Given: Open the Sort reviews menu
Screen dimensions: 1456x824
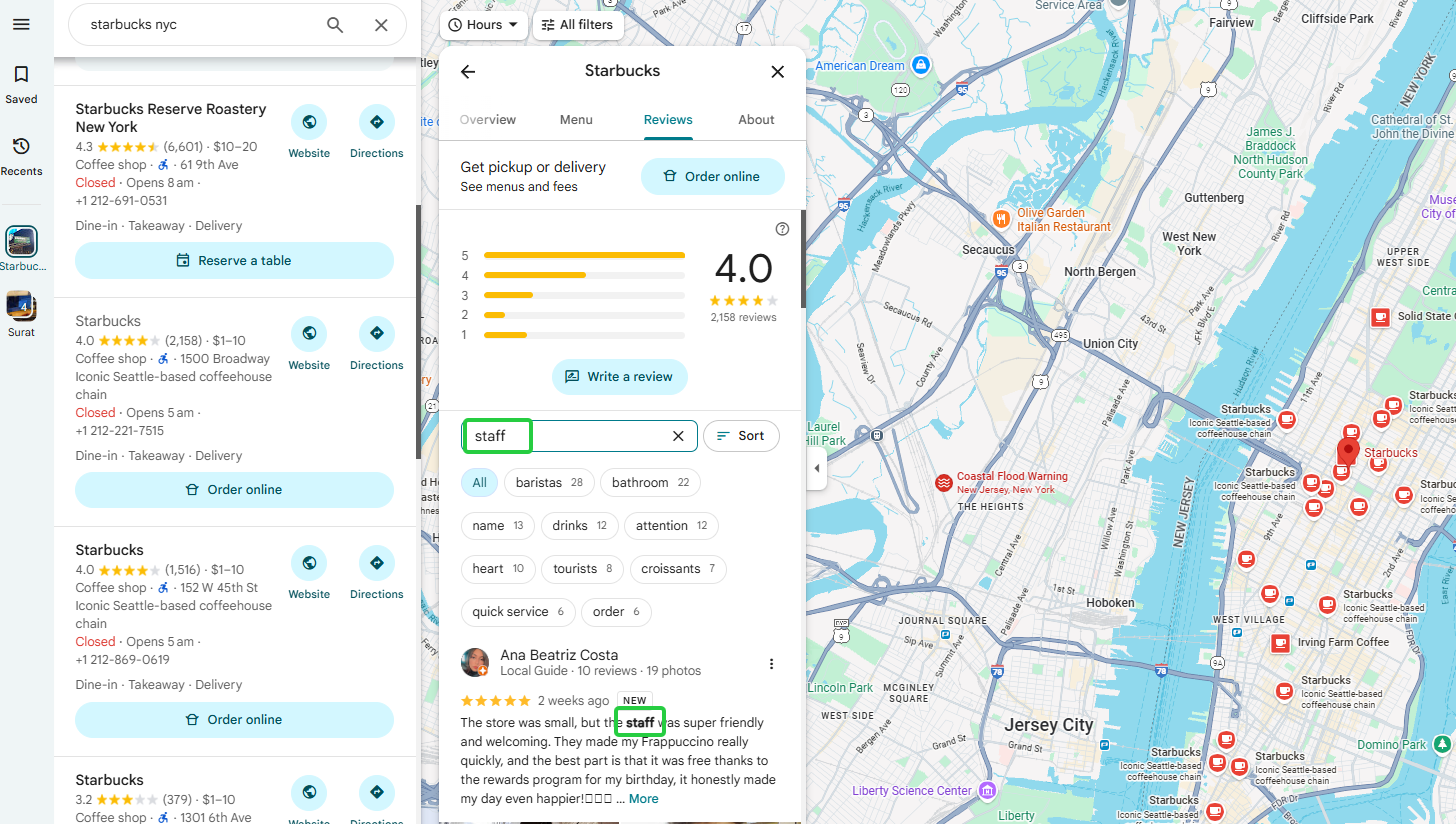Looking at the screenshot, I should point(741,436).
